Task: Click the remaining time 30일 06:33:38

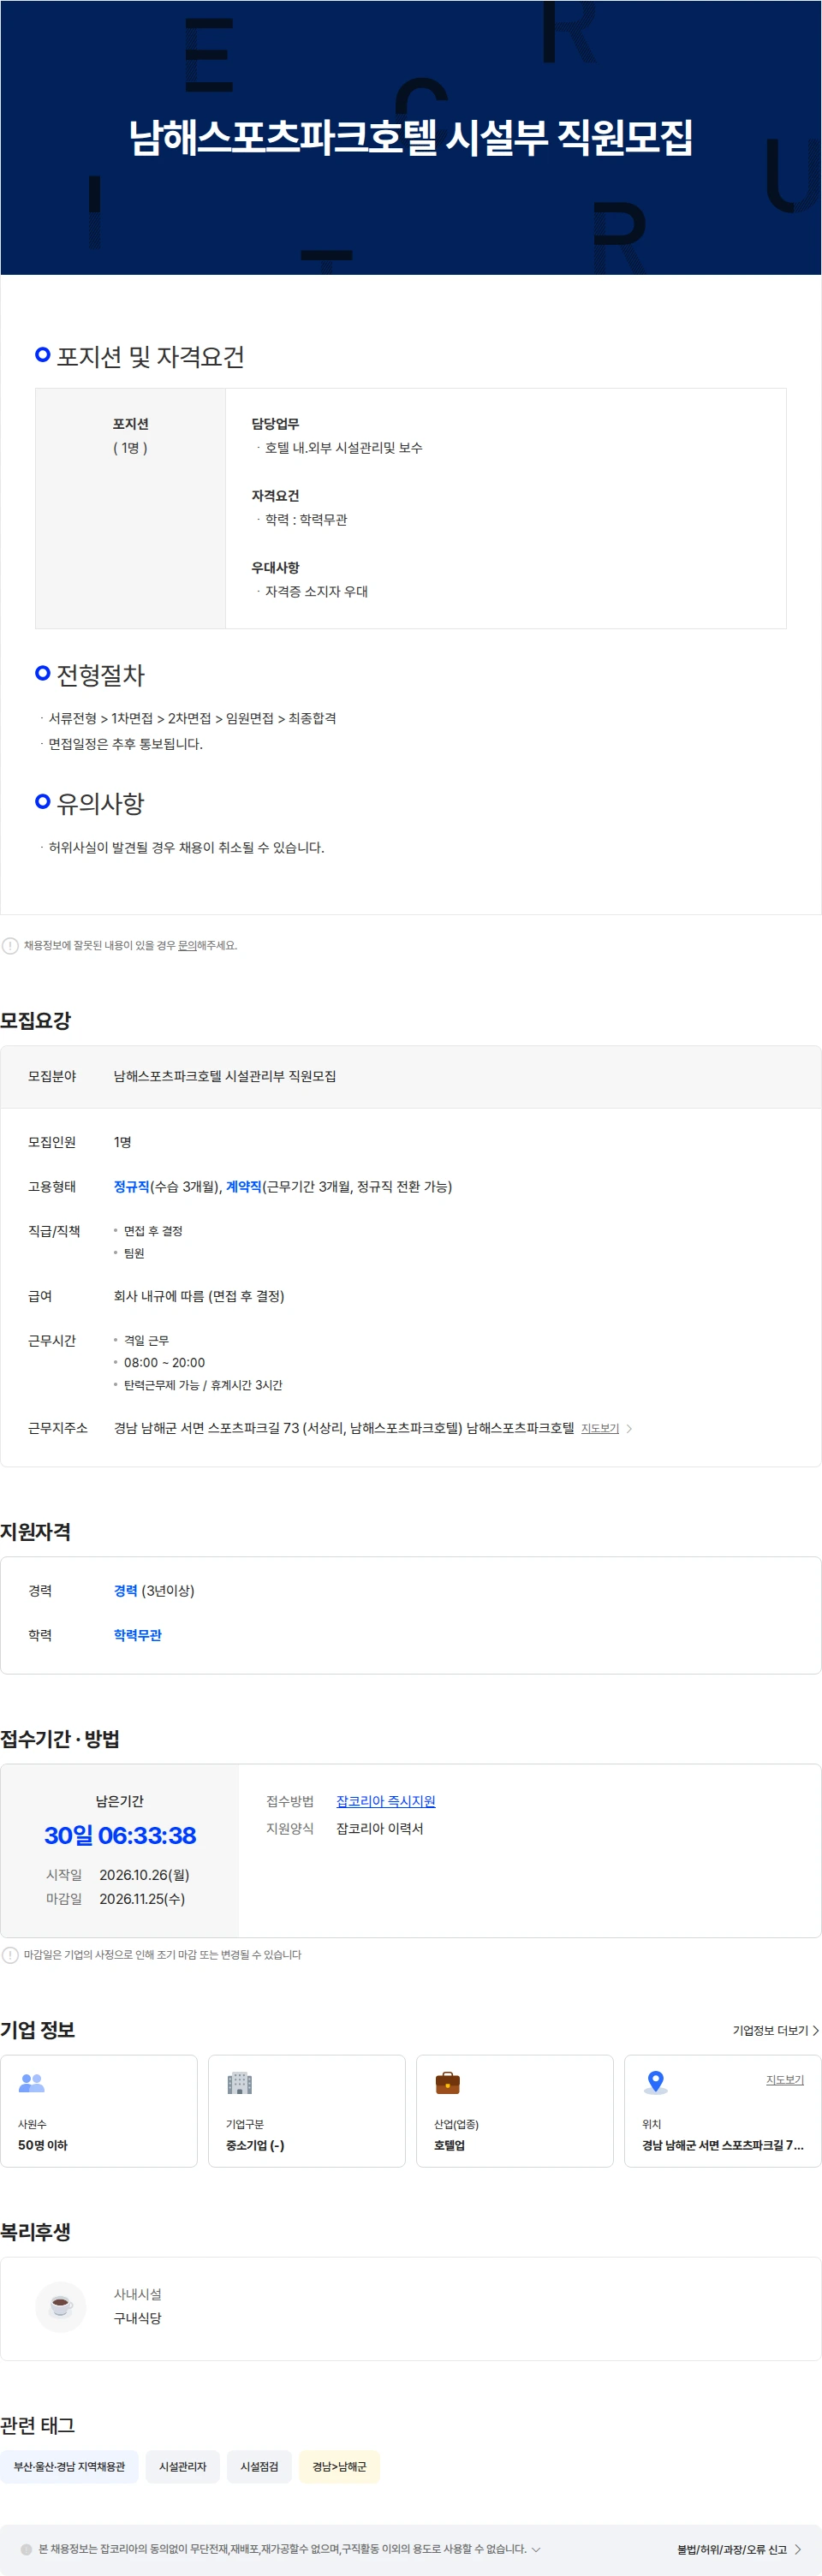Action: [120, 1835]
